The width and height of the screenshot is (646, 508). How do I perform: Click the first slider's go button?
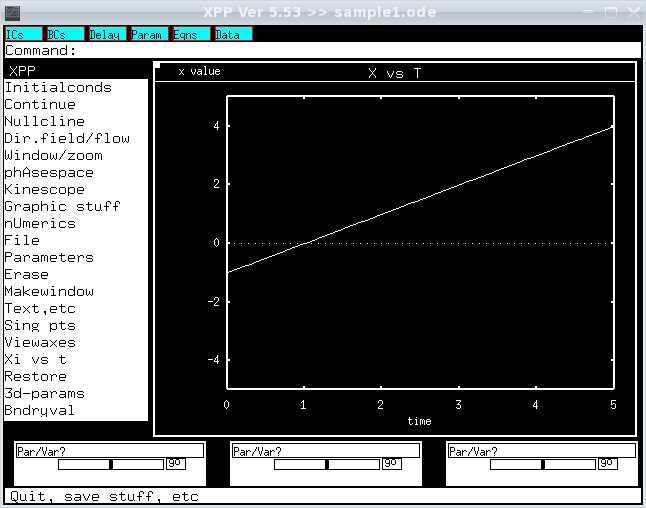(x=176, y=464)
